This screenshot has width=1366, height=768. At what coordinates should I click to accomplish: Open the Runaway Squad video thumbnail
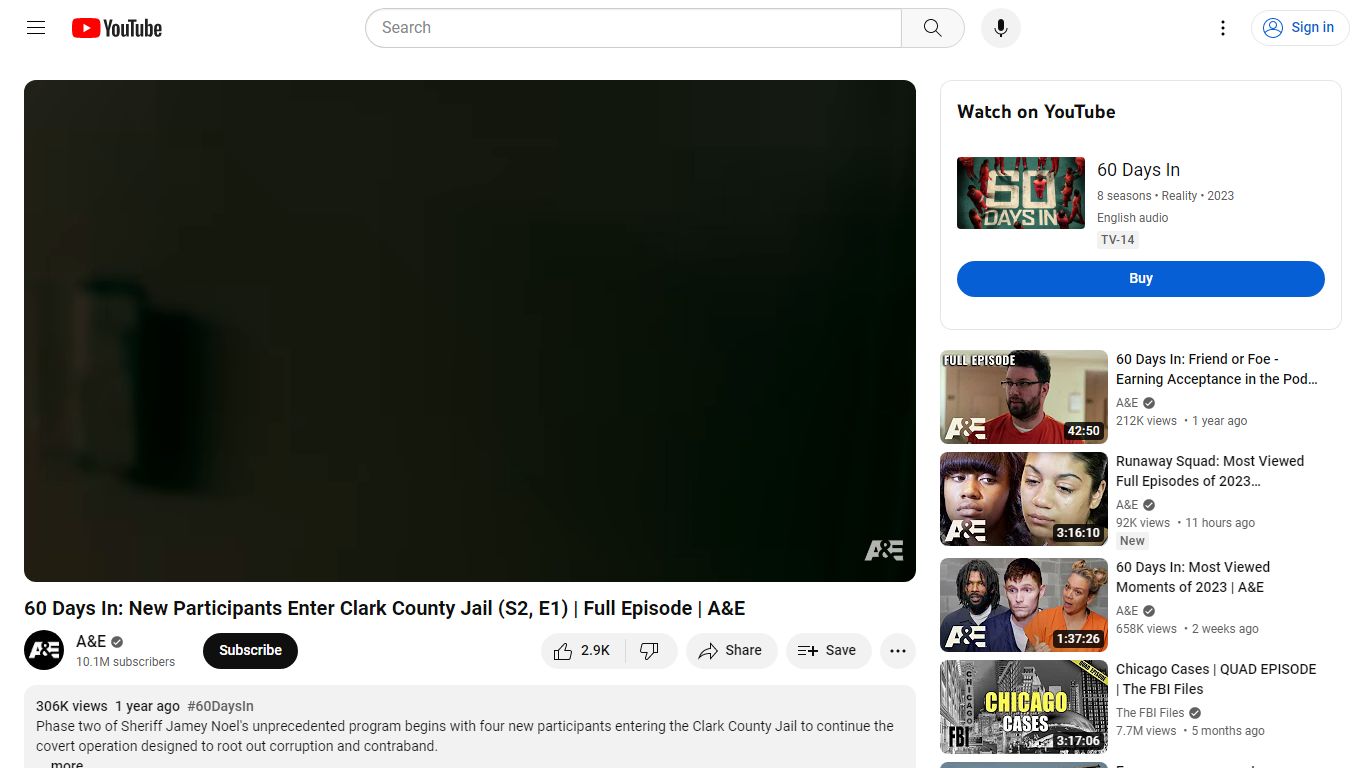coord(1024,499)
